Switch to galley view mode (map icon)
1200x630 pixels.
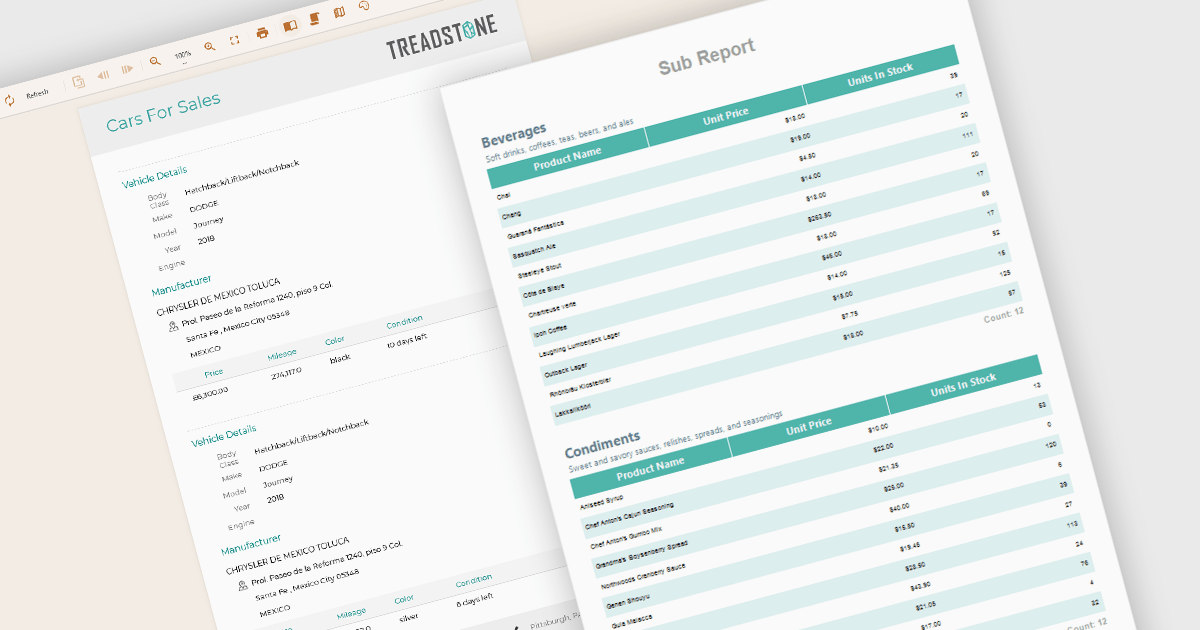coord(339,13)
